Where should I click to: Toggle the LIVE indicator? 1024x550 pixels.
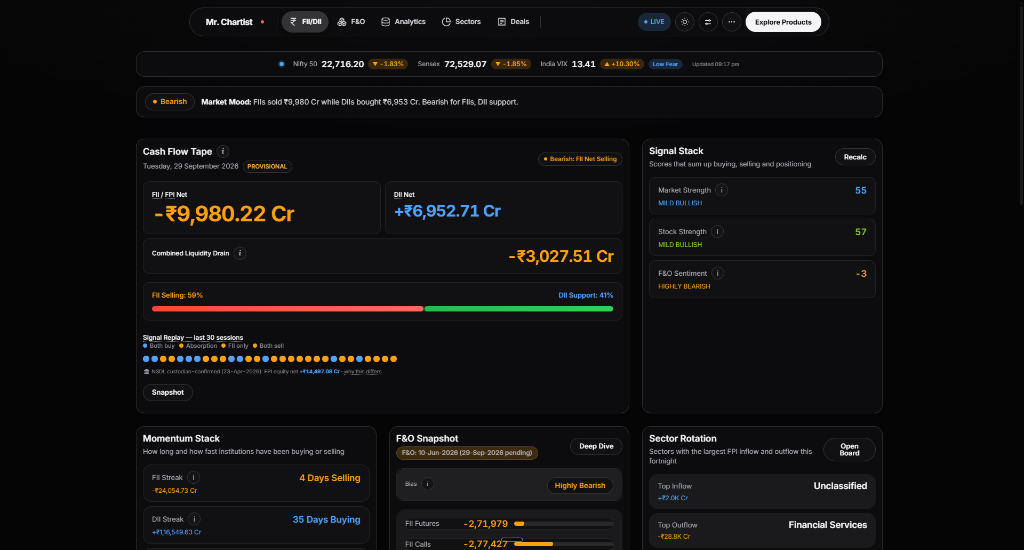(654, 22)
